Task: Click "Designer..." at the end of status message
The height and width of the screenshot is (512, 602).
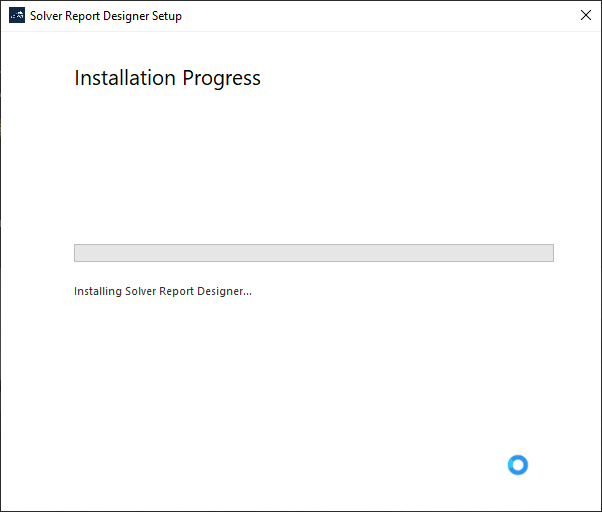Action: (228, 292)
